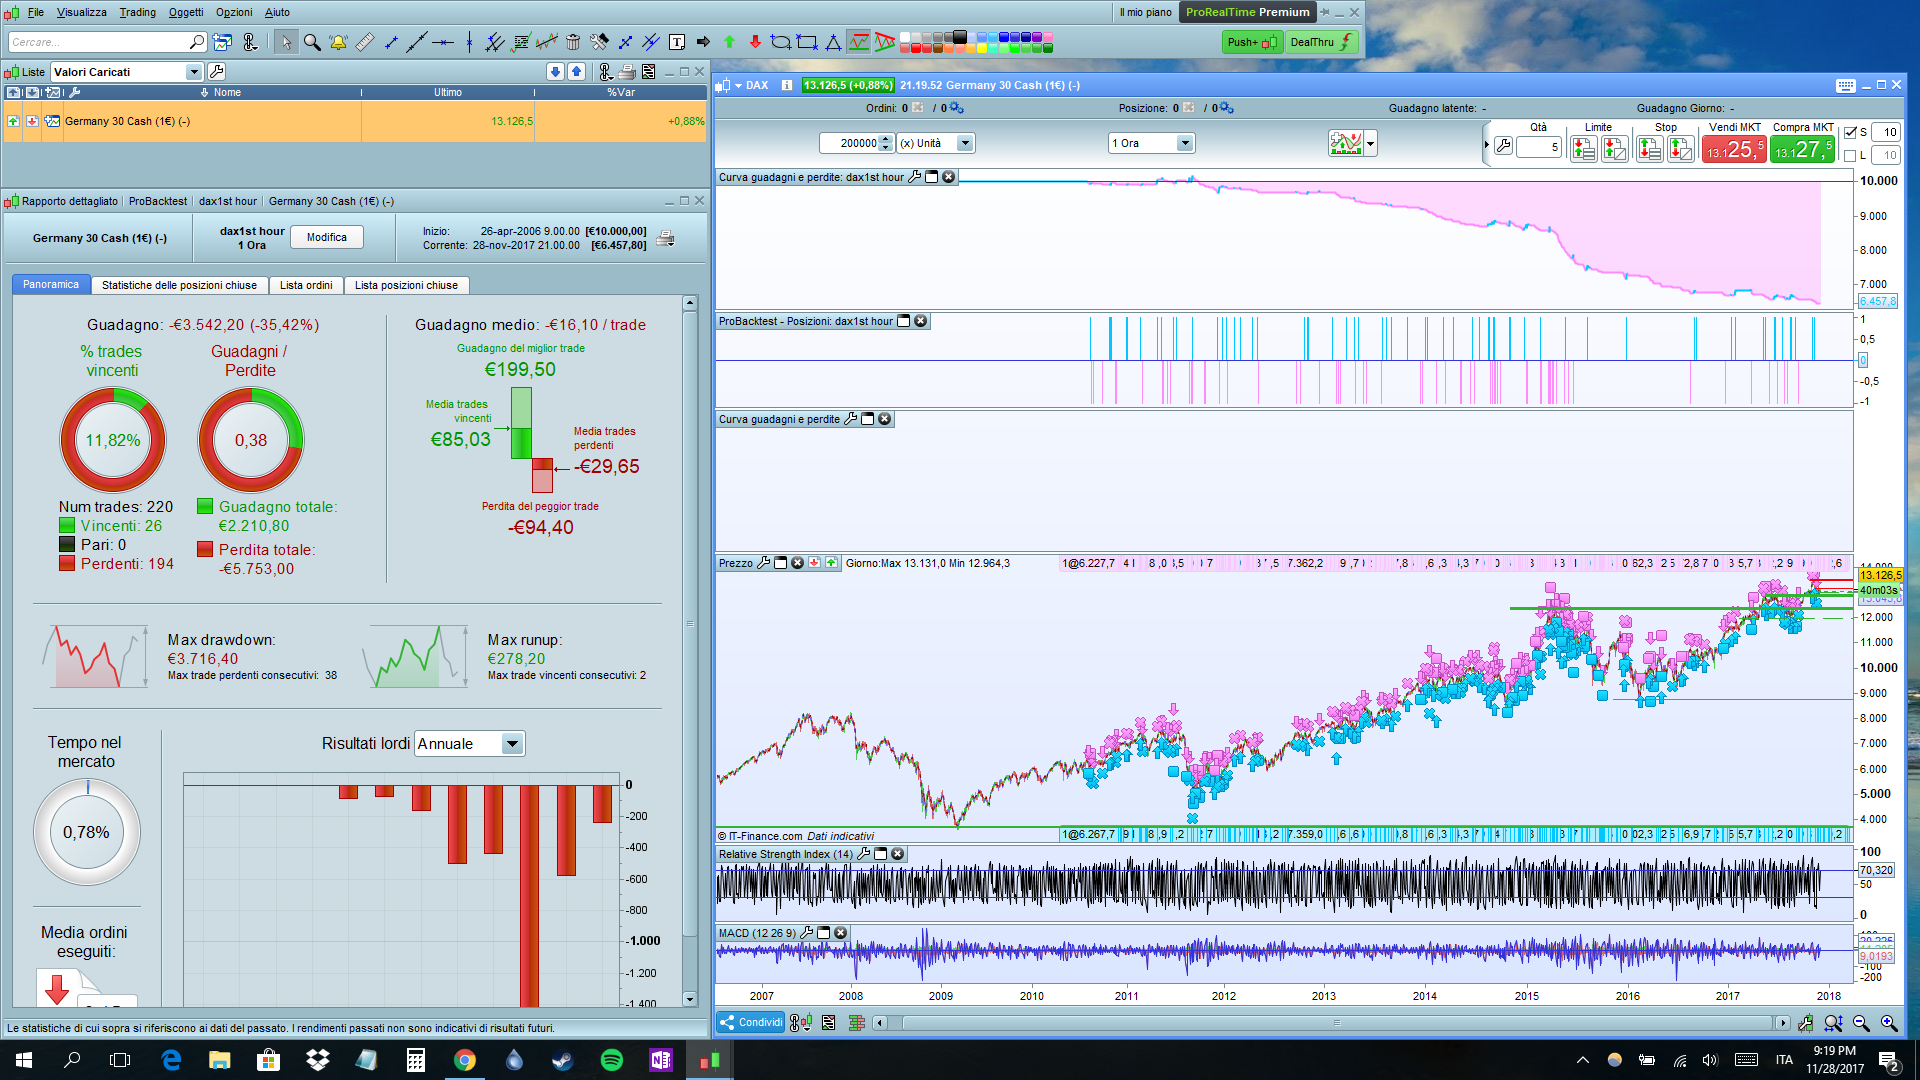
Task: Open order settings wrench next to Qtà
Action: click(1503, 147)
